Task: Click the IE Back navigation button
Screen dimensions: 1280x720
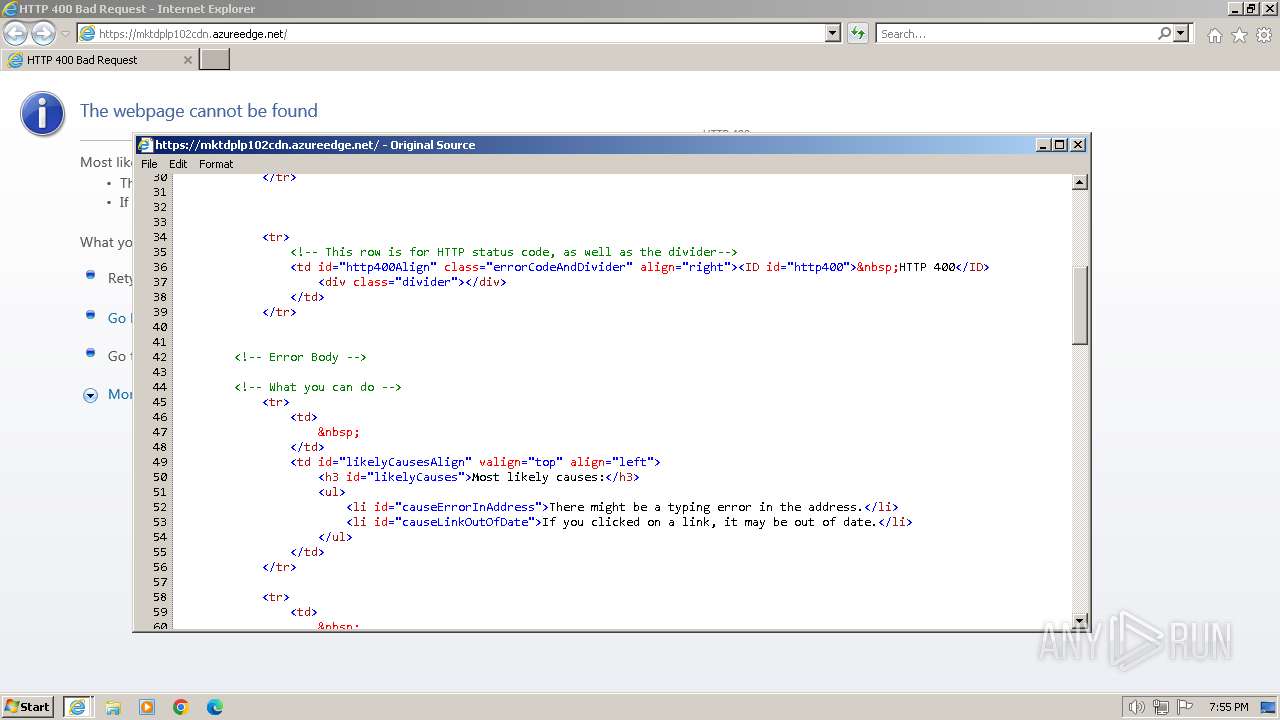Action: [x=16, y=33]
